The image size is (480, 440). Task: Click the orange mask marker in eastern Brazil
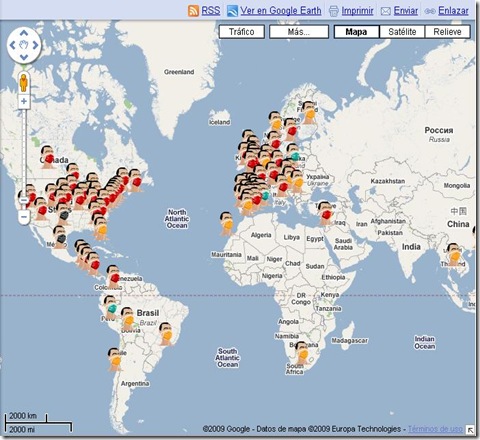coord(166,334)
